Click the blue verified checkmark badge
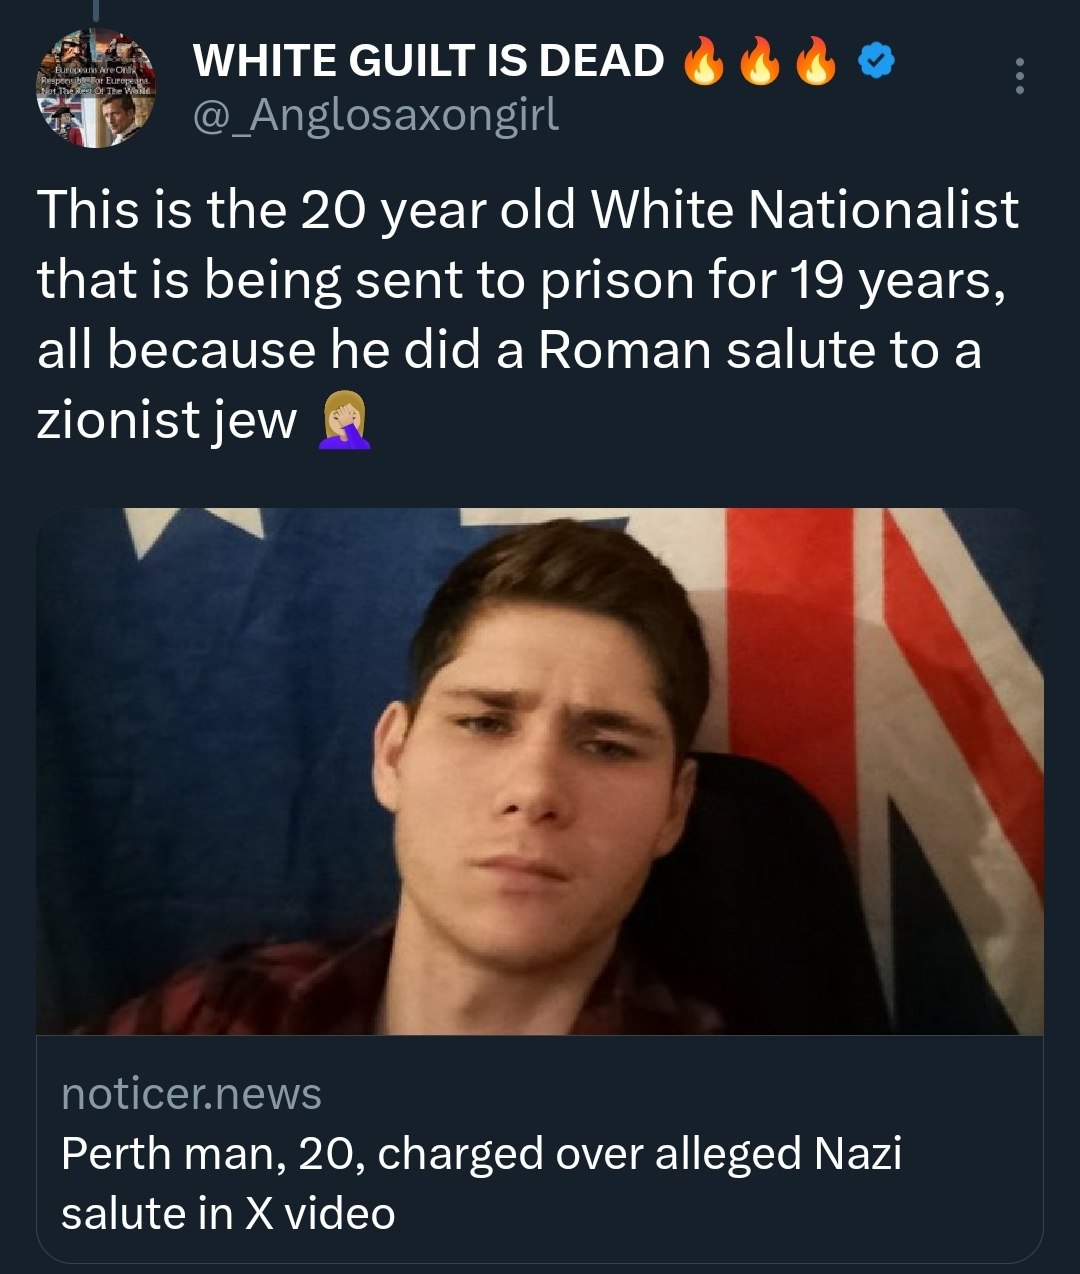1080x1274 pixels. [877, 62]
